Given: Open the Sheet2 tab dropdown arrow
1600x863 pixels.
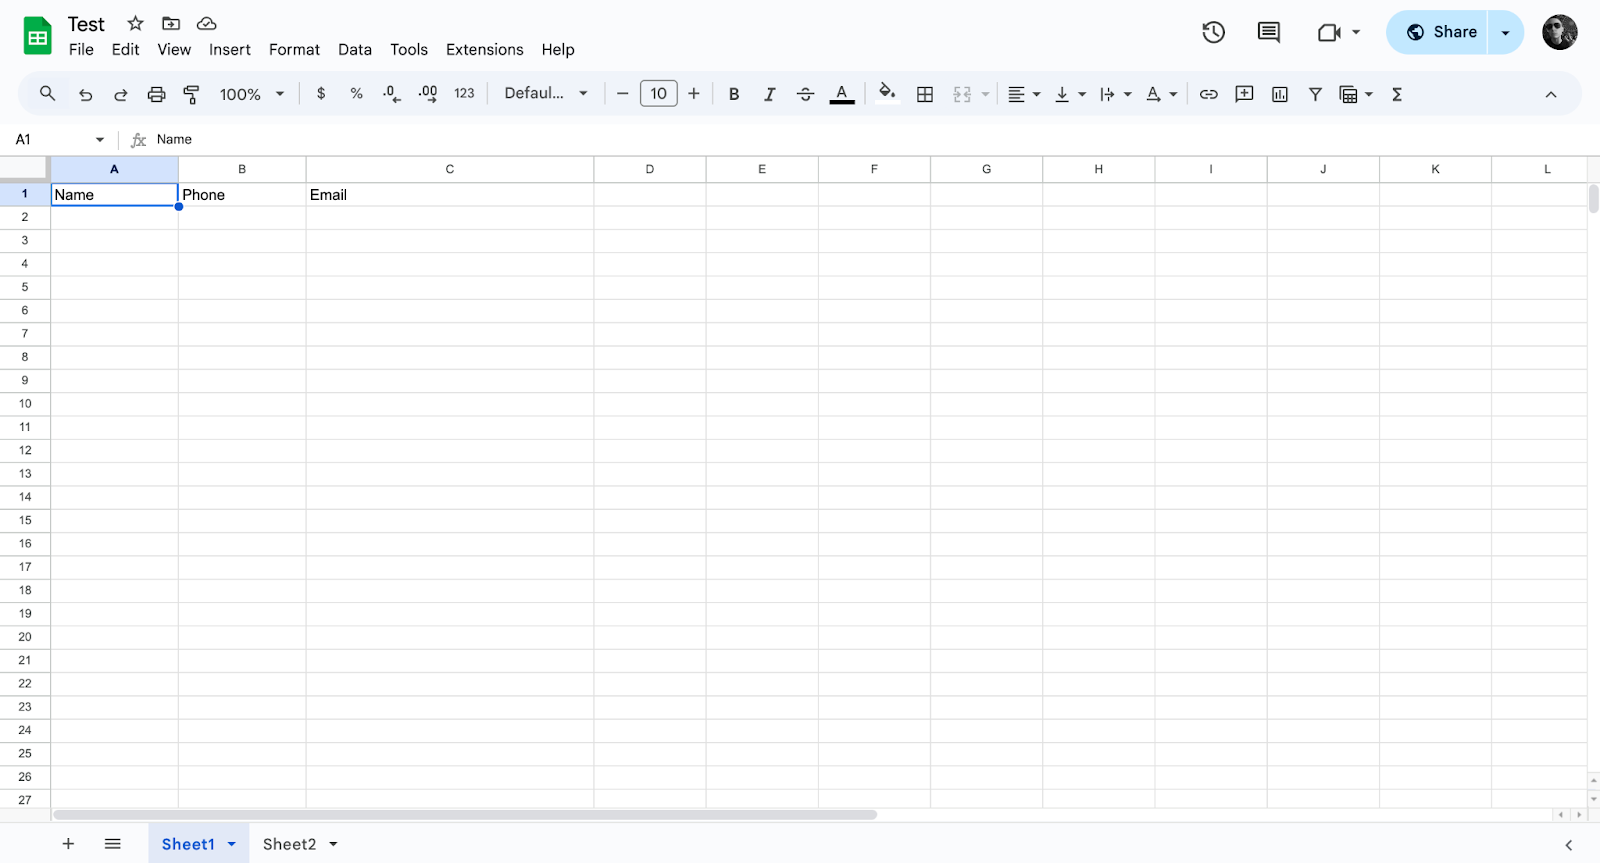Looking at the screenshot, I should point(334,844).
